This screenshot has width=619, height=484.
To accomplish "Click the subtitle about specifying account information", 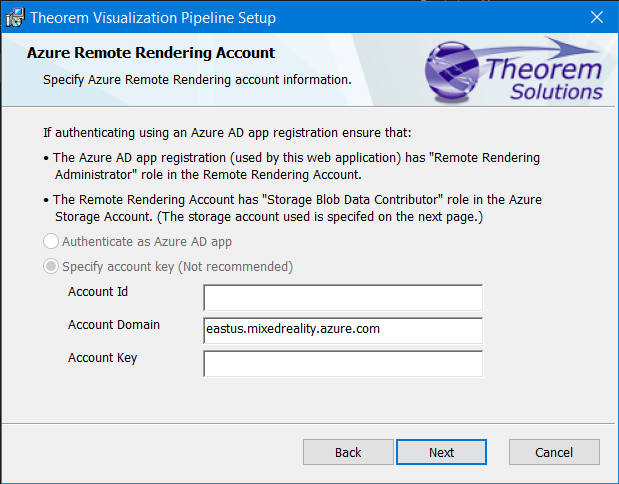I will coord(197,79).
